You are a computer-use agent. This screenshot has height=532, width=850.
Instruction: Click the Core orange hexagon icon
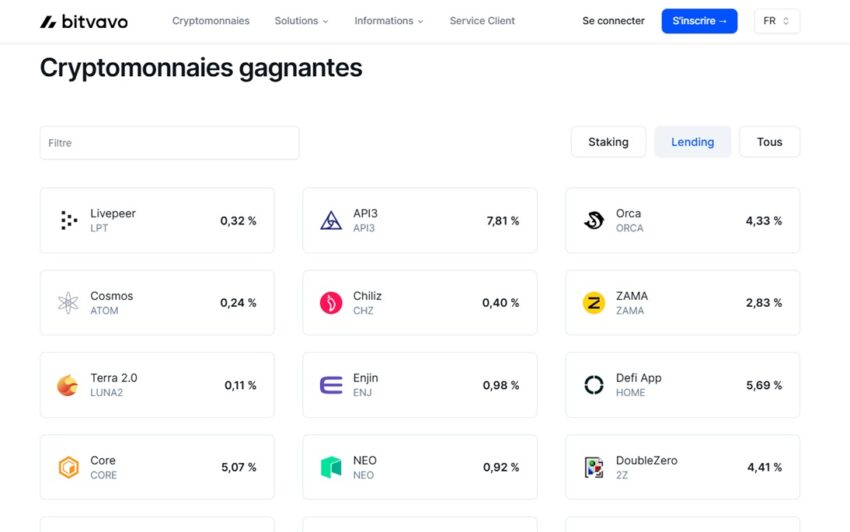pyautogui.click(x=68, y=467)
